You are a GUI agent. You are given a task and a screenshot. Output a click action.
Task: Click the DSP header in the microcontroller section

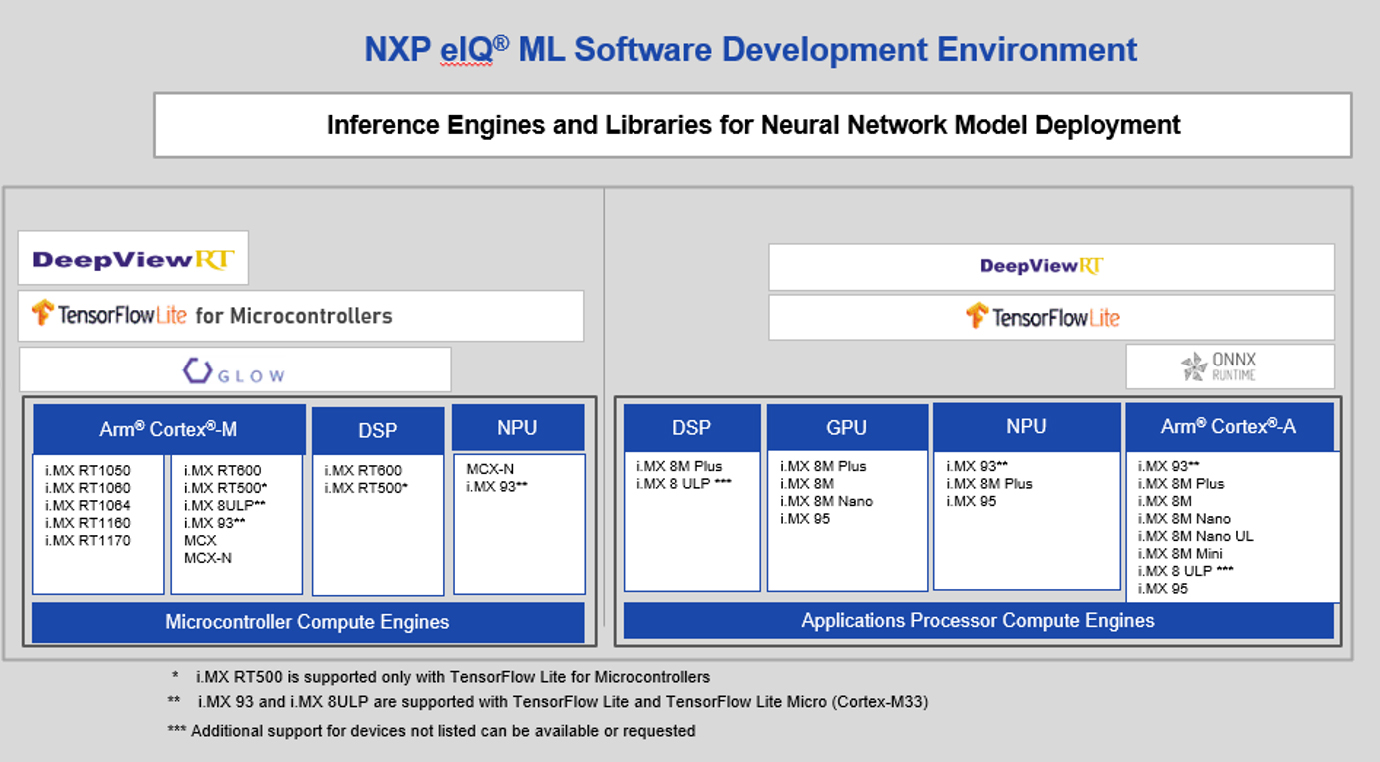[x=377, y=430]
